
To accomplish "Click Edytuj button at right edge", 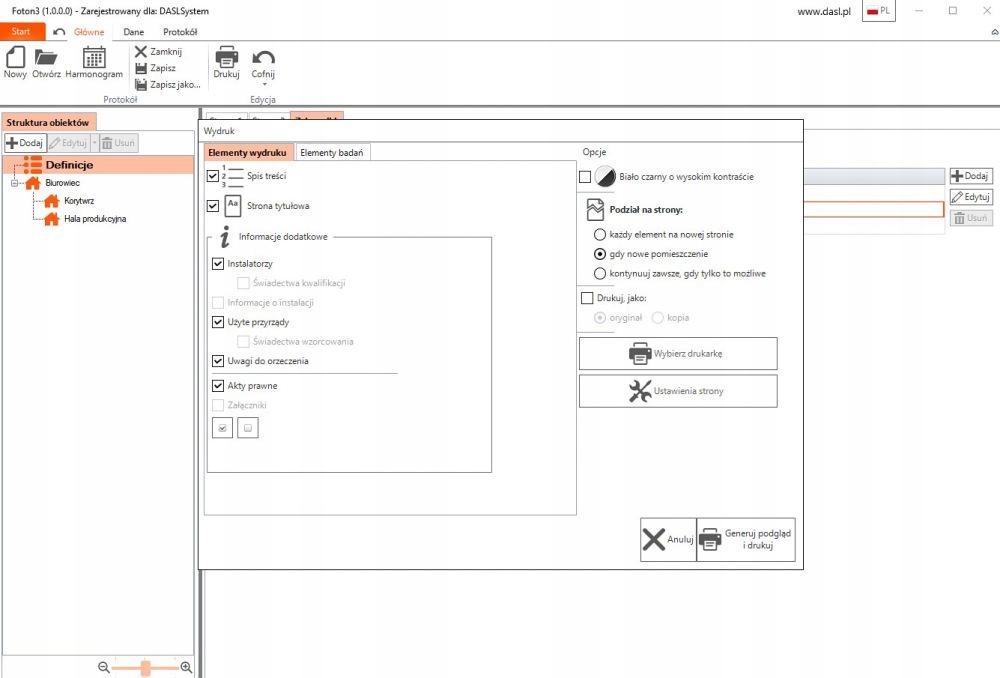I will coord(971,197).
